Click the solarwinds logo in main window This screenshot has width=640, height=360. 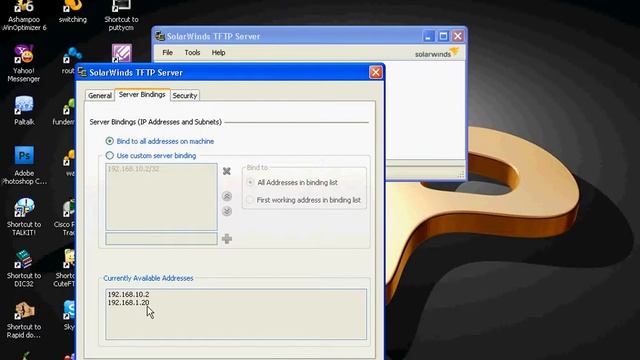[x=437, y=53]
